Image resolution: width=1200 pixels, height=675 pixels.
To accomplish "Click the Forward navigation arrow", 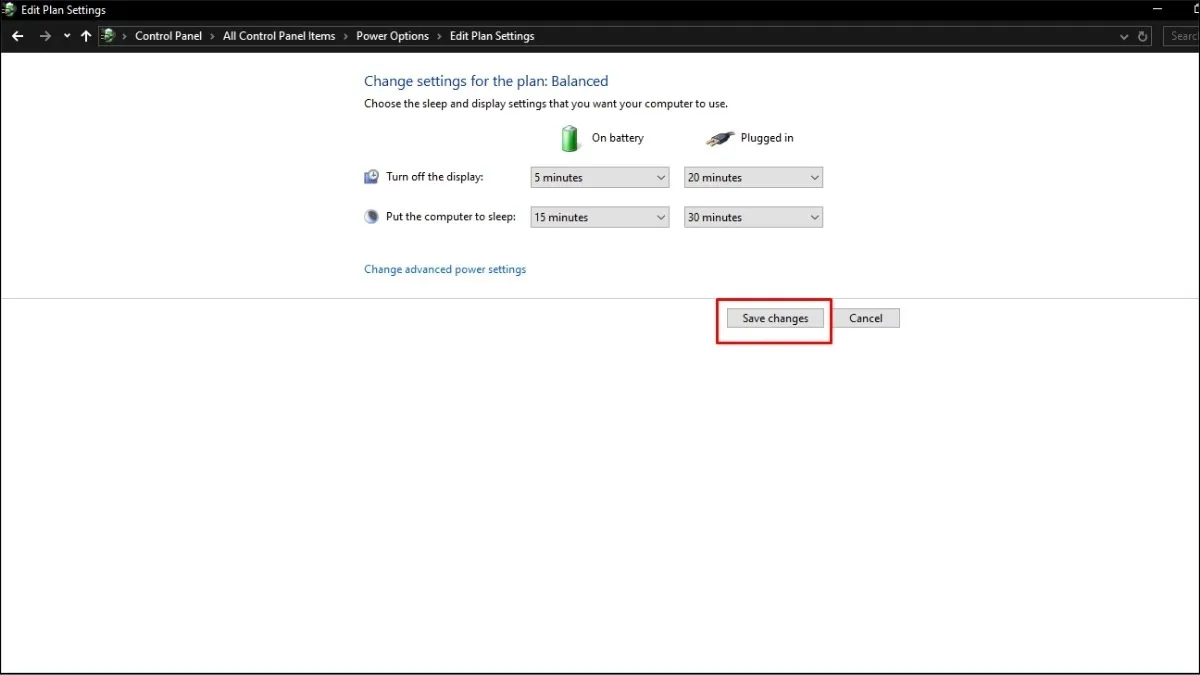I will [x=45, y=36].
